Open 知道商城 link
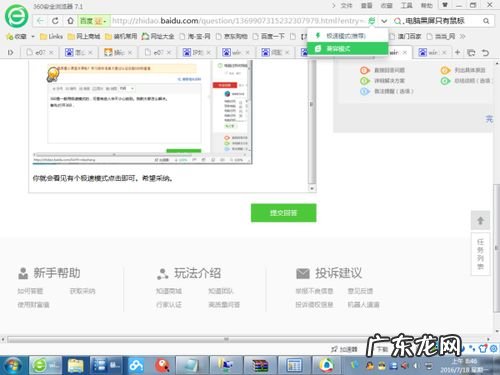Screen dimensions: 500x375 click(169, 291)
